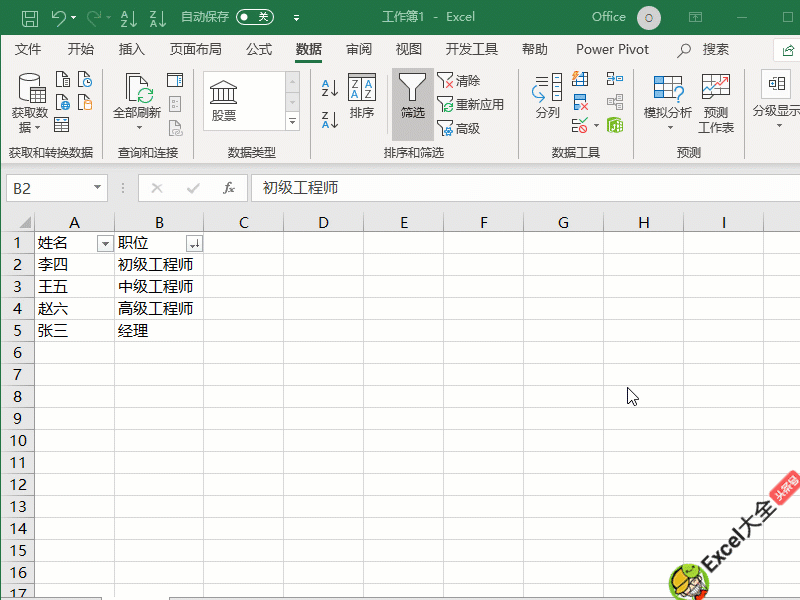Switch to the 开发工具 tab
This screenshot has width=800, height=600.
pyautogui.click(x=471, y=49)
